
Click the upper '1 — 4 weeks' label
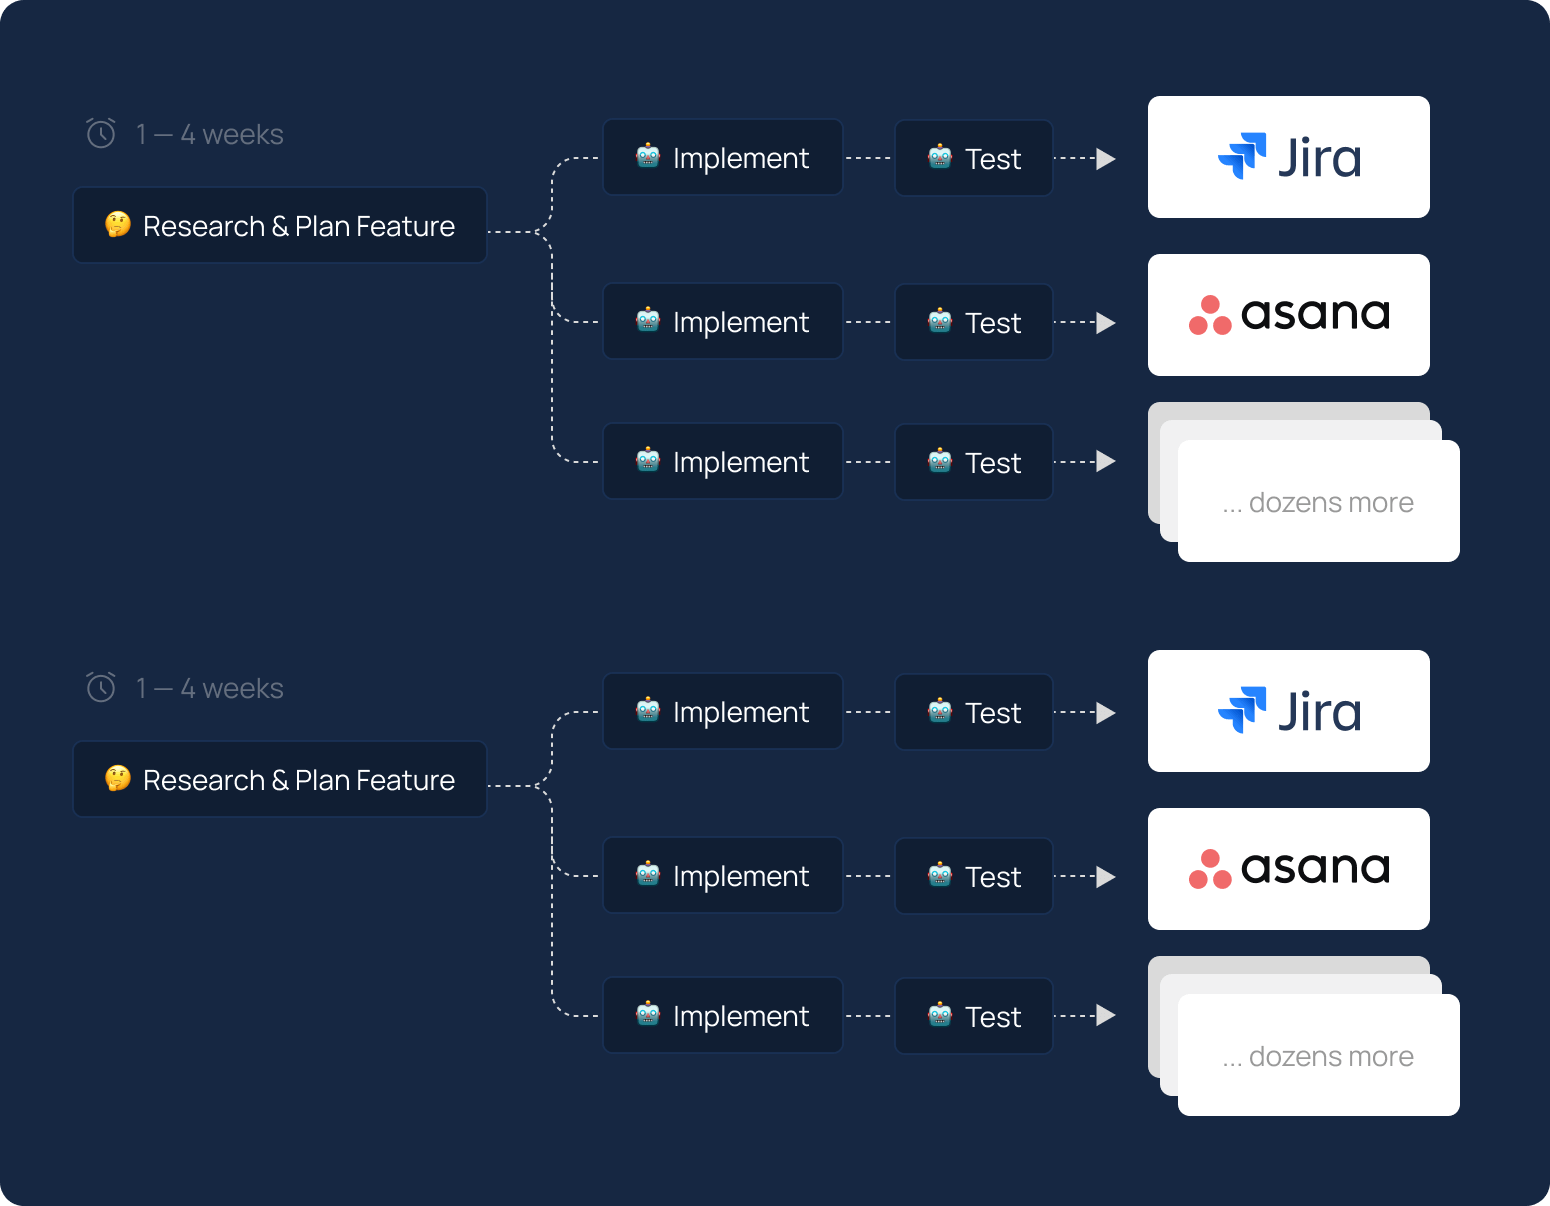[x=210, y=134]
